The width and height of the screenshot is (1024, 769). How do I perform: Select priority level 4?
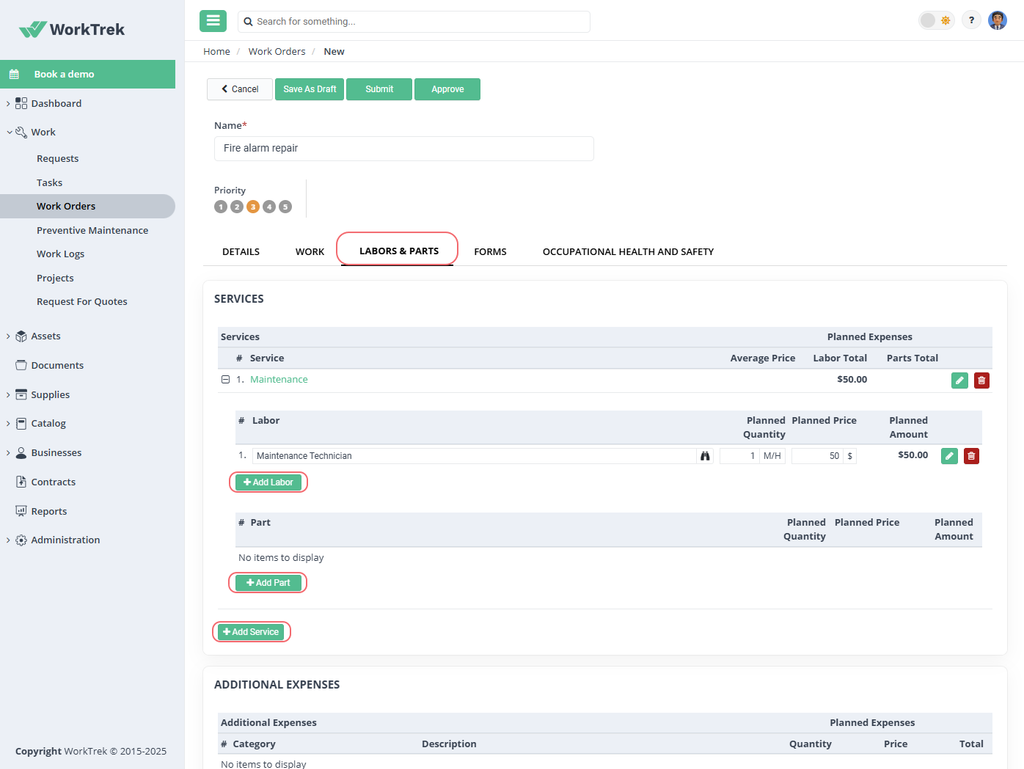pyautogui.click(x=269, y=207)
